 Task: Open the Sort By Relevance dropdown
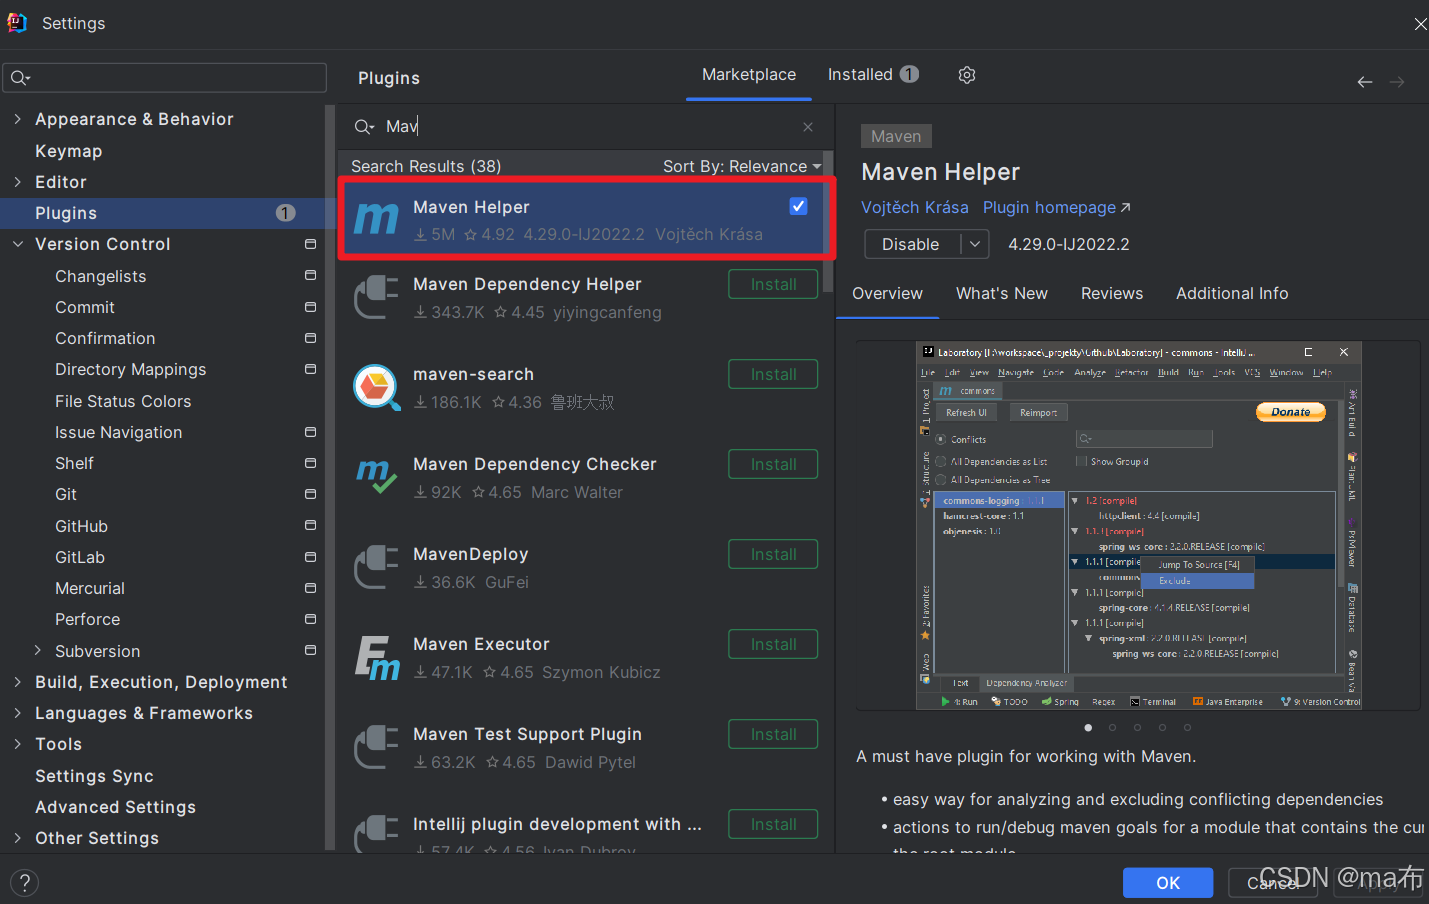click(742, 166)
